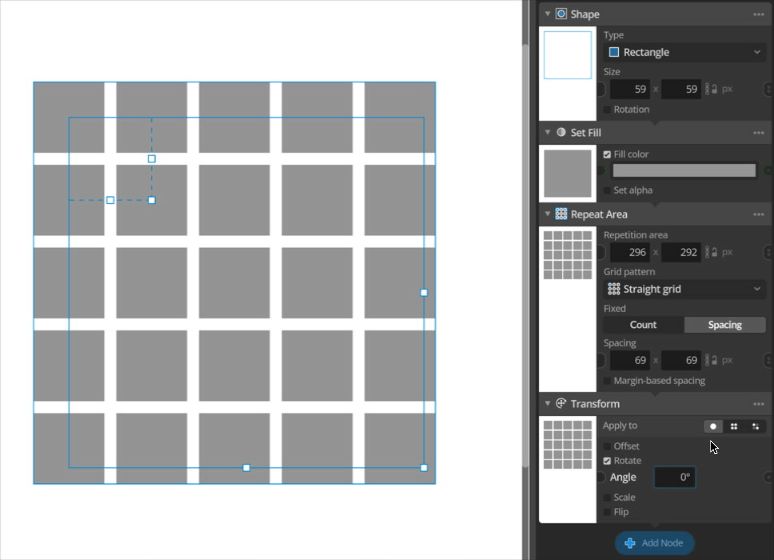Click the gray fill color swatch bar

pos(684,171)
